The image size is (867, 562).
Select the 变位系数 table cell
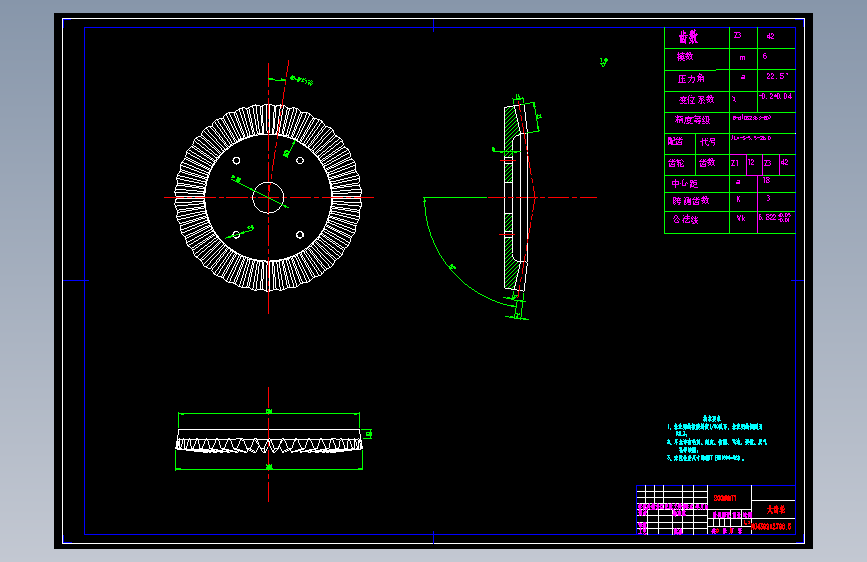click(x=697, y=100)
